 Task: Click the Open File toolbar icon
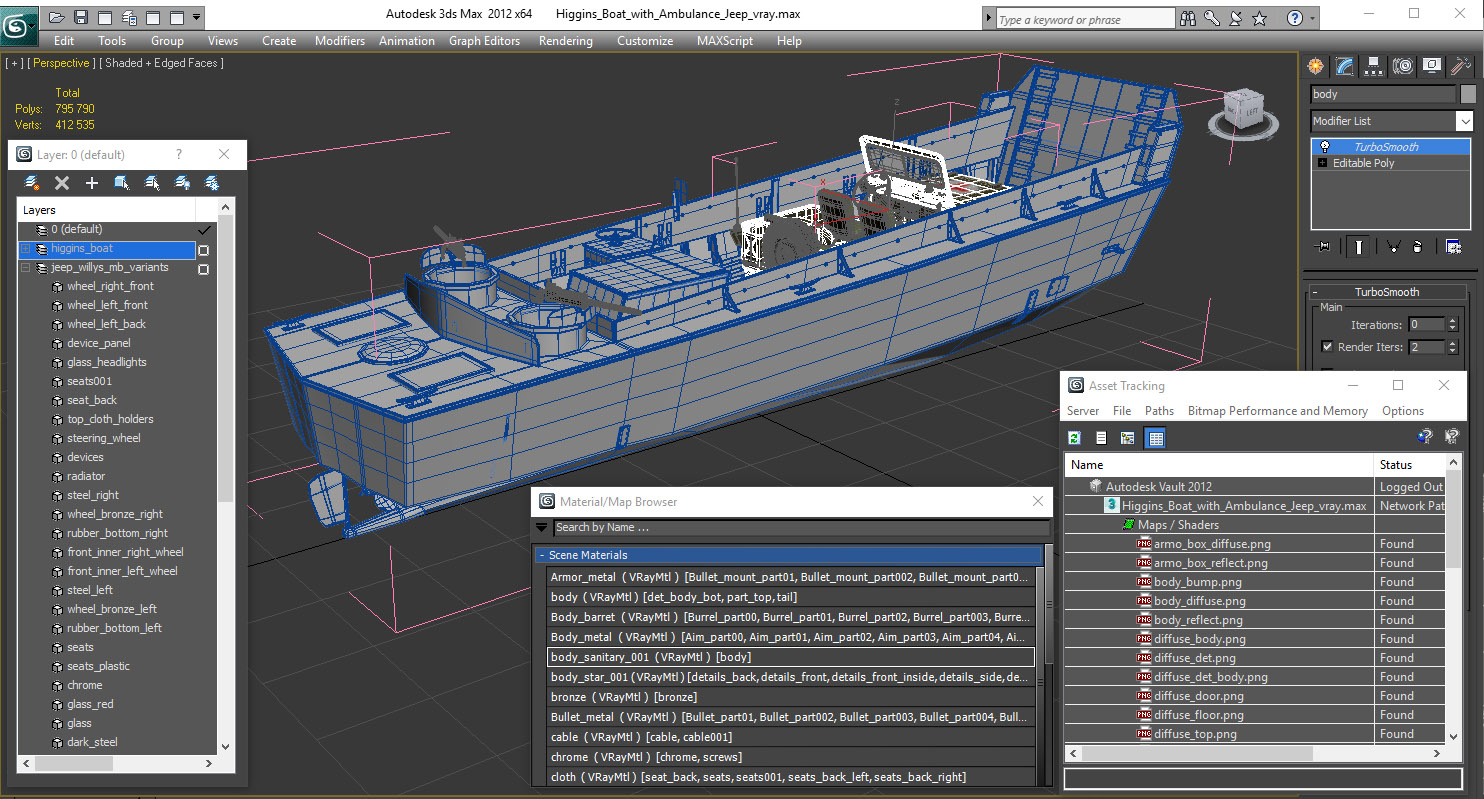pyautogui.click(x=57, y=17)
